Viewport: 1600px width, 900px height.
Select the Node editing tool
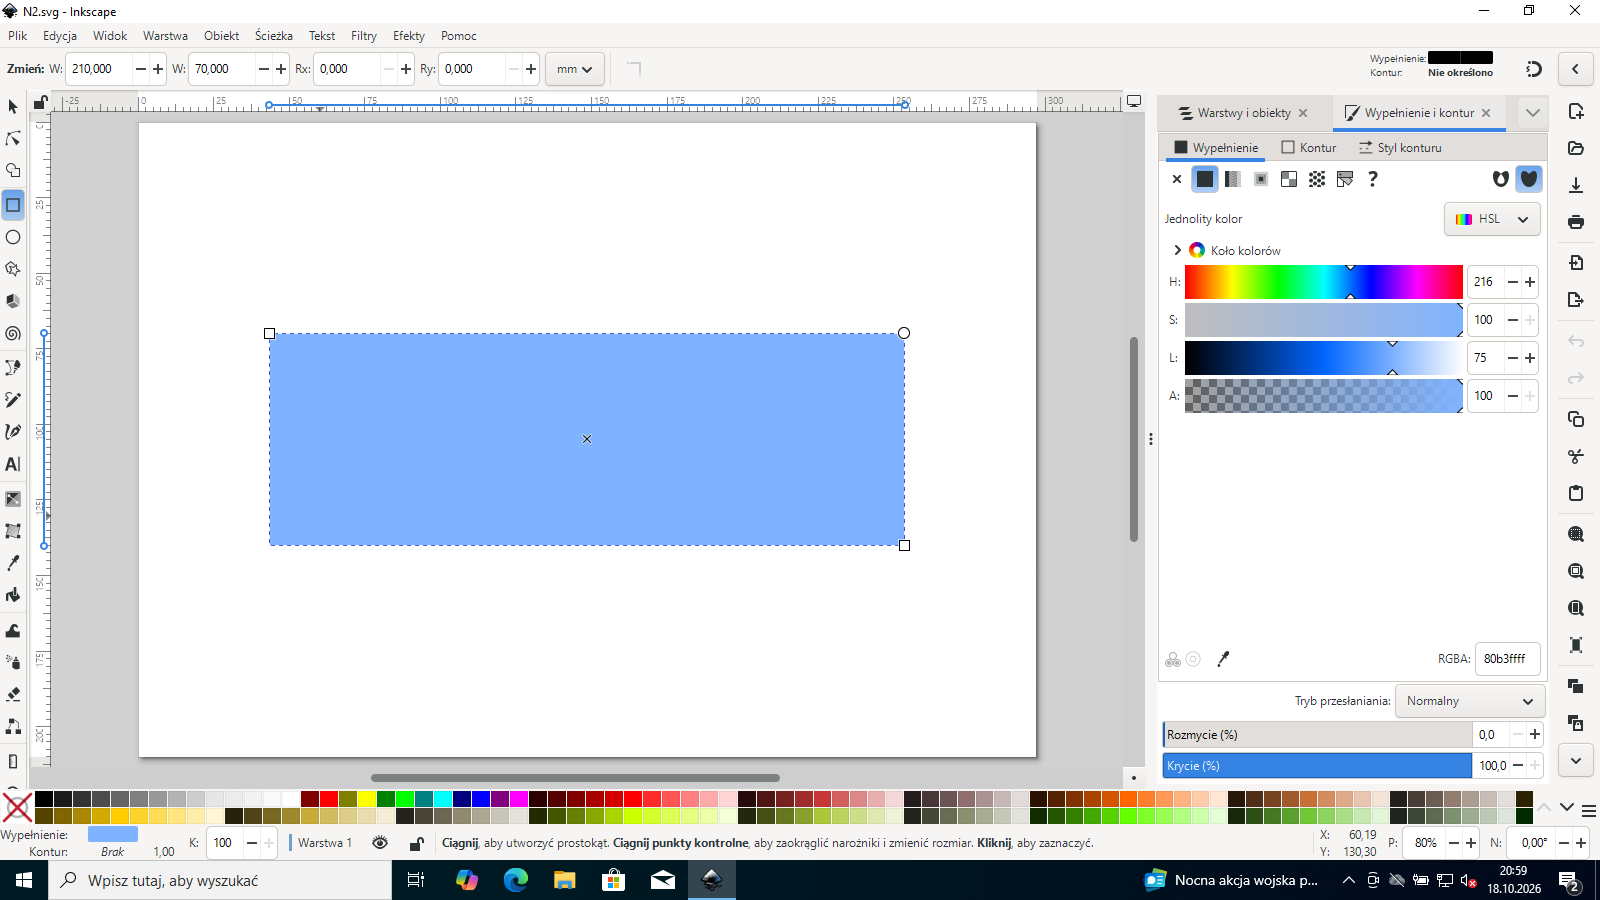(13, 138)
